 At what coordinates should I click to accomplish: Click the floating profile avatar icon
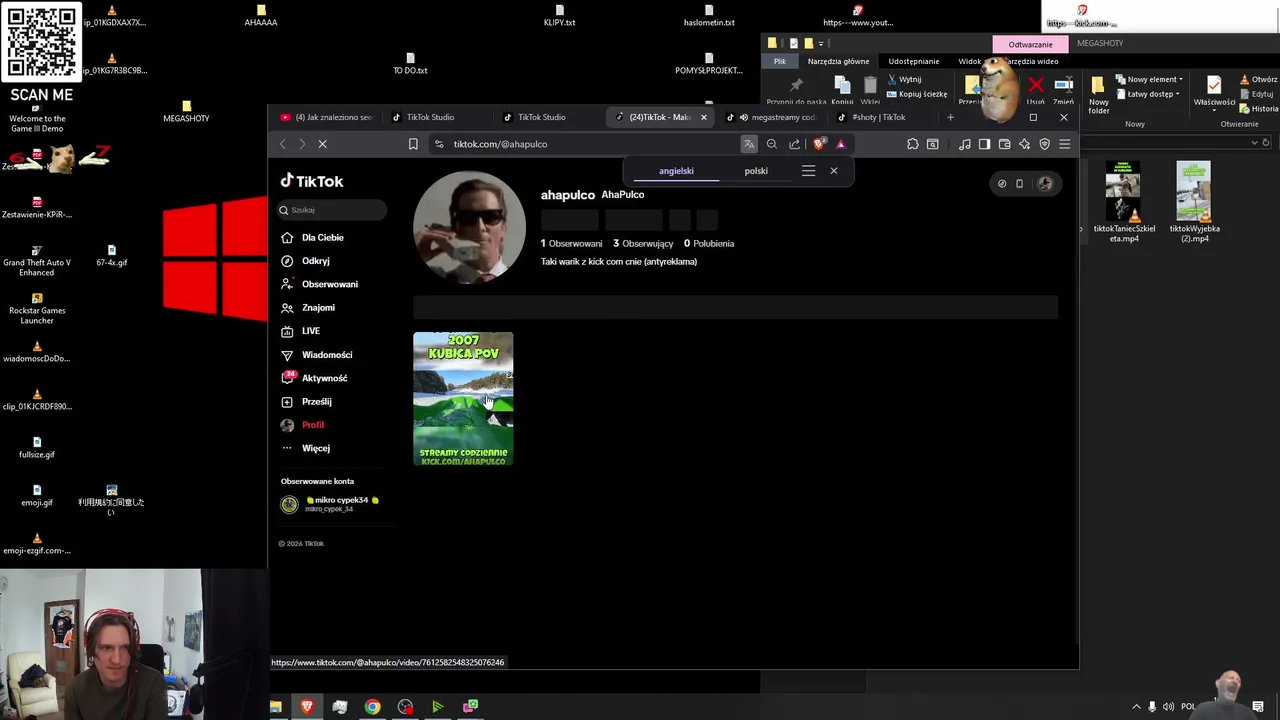tap(1045, 183)
